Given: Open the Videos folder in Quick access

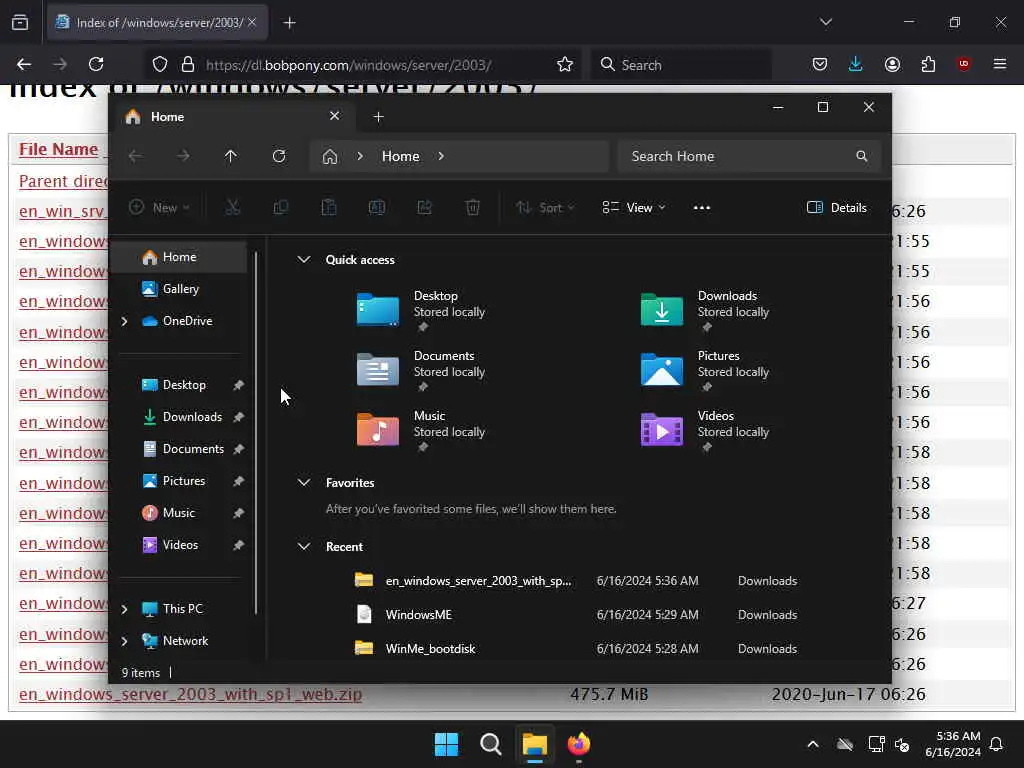Looking at the screenshot, I should tap(707, 431).
